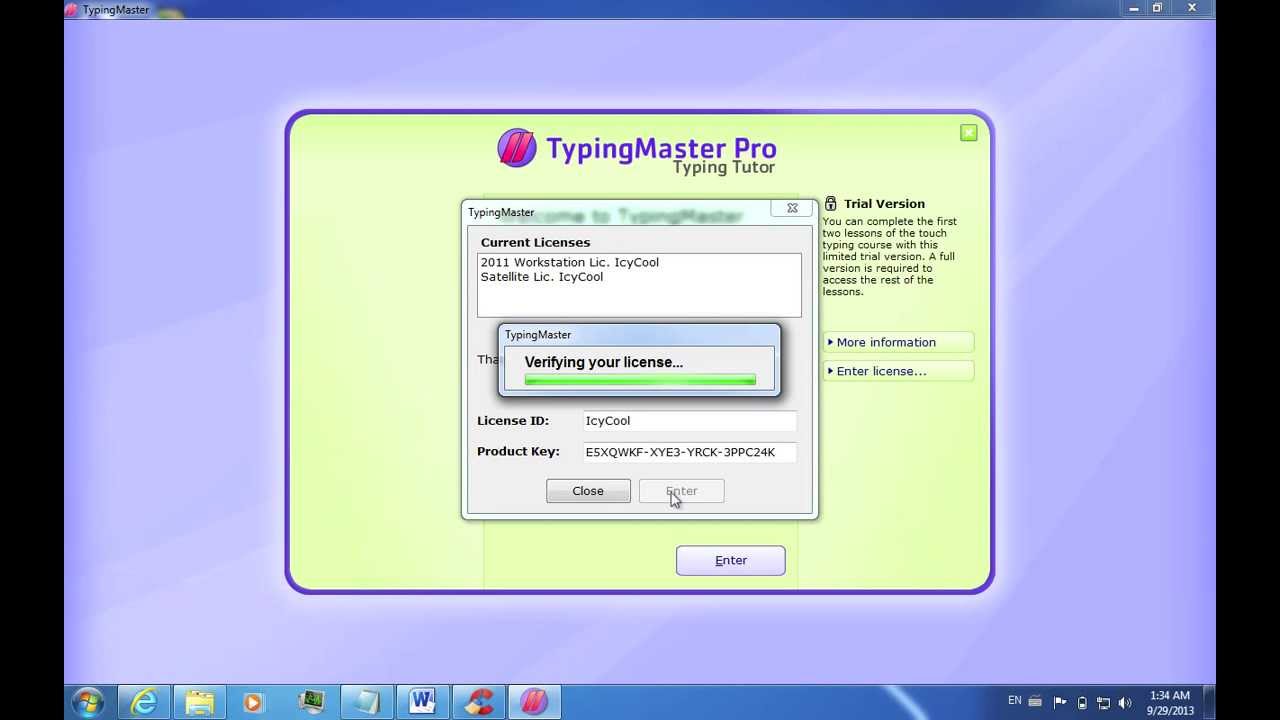This screenshot has height=720, width=1280.
Task: Select the Satellite Lic. IcyCool entry
Action: click(541, 277)
